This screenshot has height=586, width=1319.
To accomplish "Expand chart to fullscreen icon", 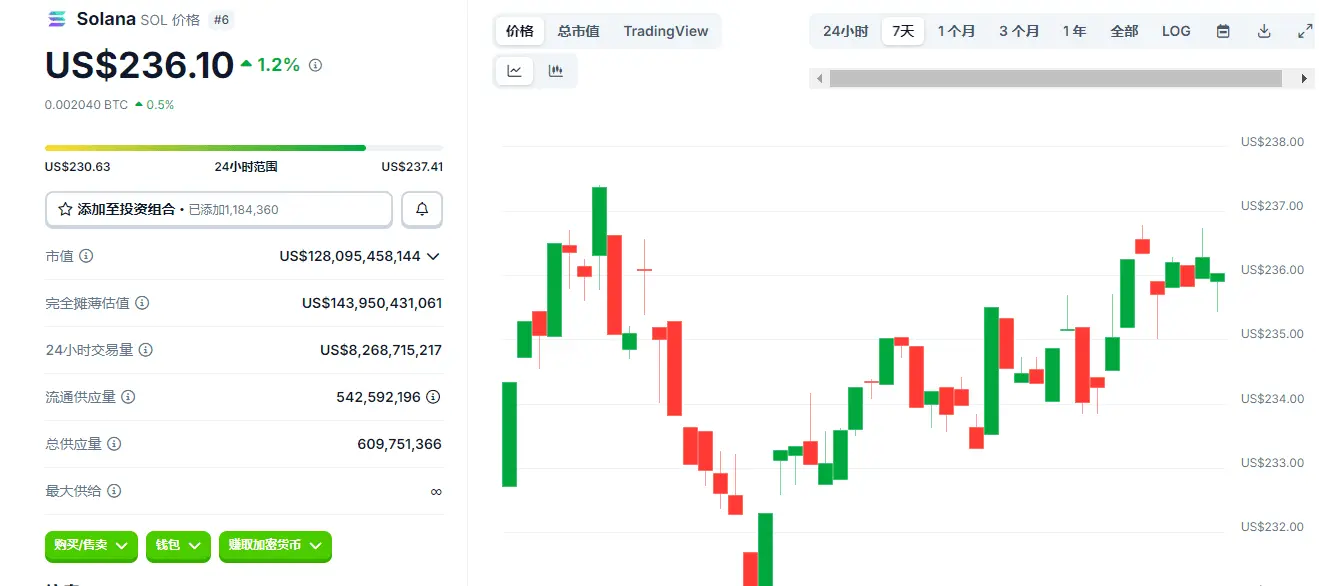I will pos(1305,31).
